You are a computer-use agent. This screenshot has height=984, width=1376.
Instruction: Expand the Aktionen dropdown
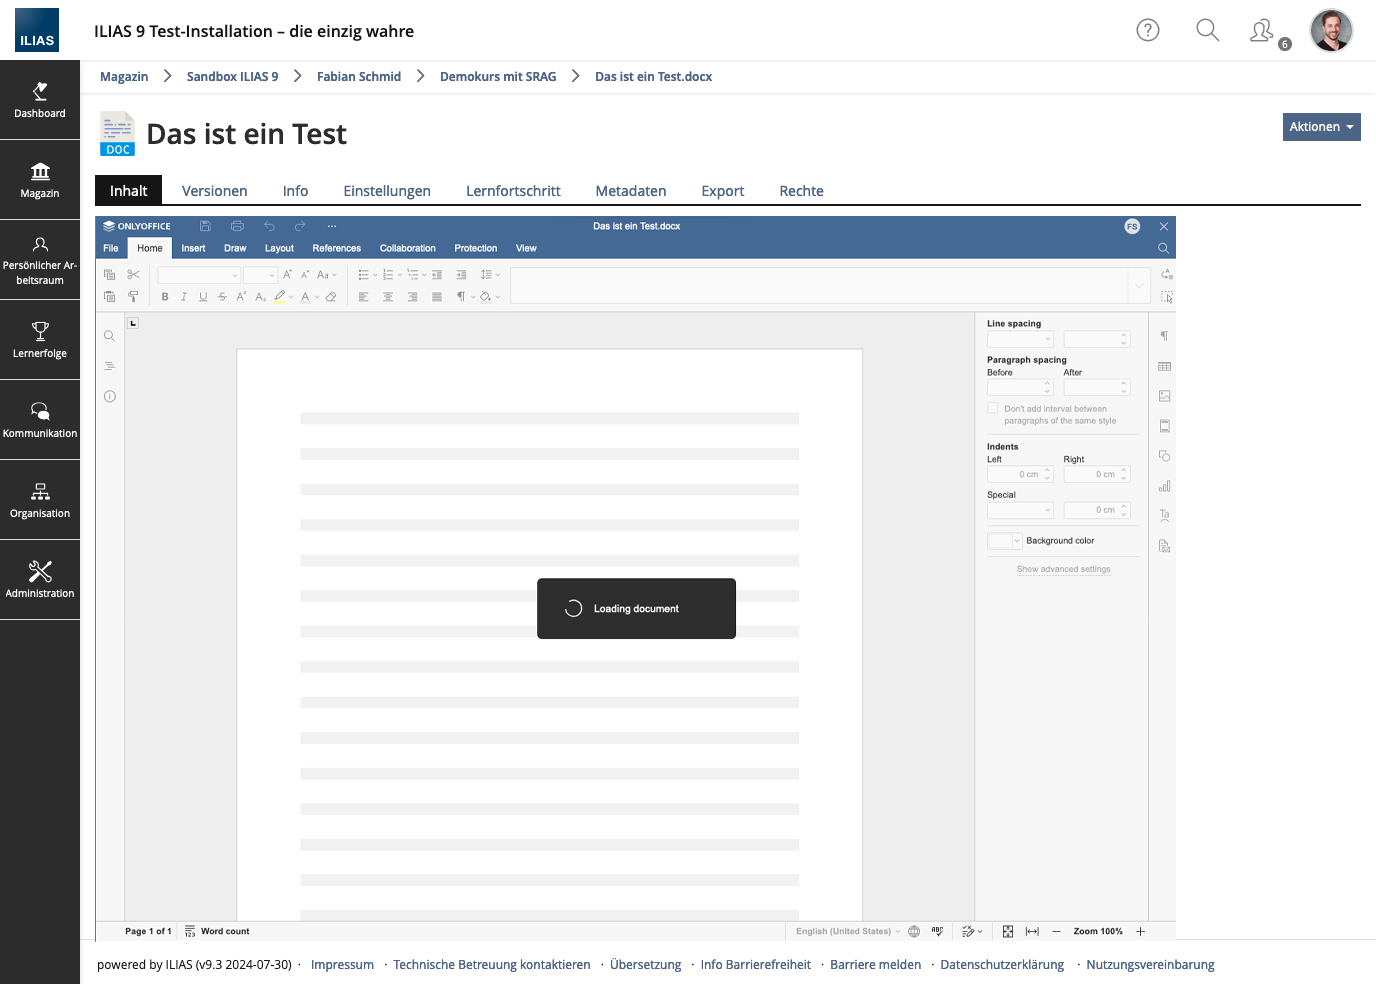click(1321, 127)
